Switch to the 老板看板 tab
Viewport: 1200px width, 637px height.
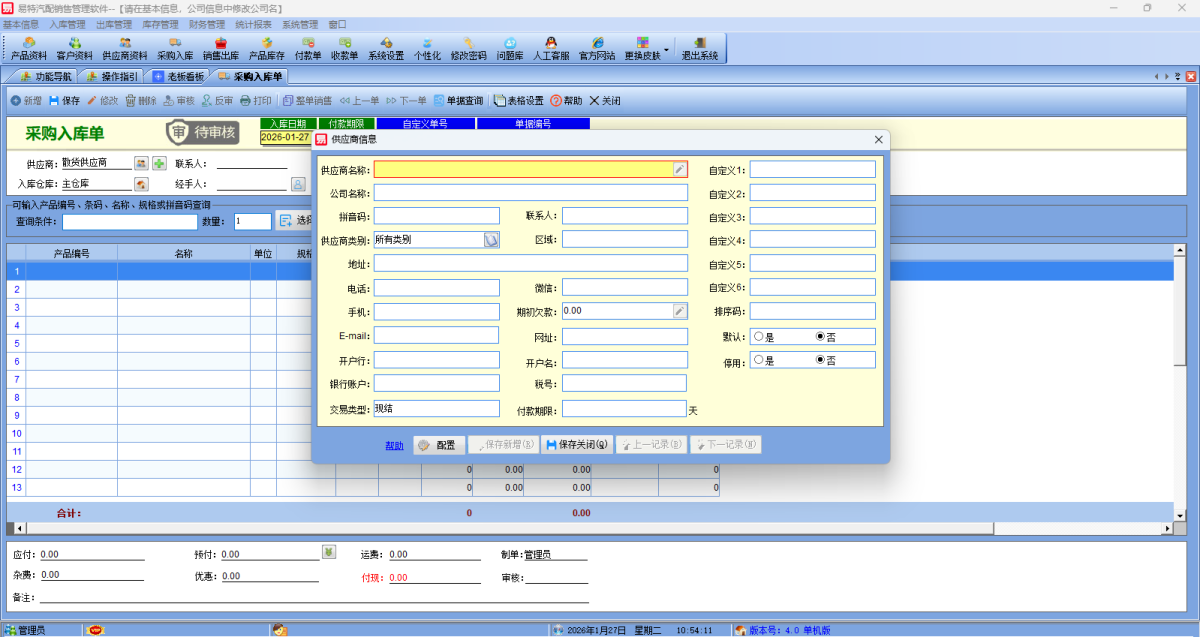(178, 76)
